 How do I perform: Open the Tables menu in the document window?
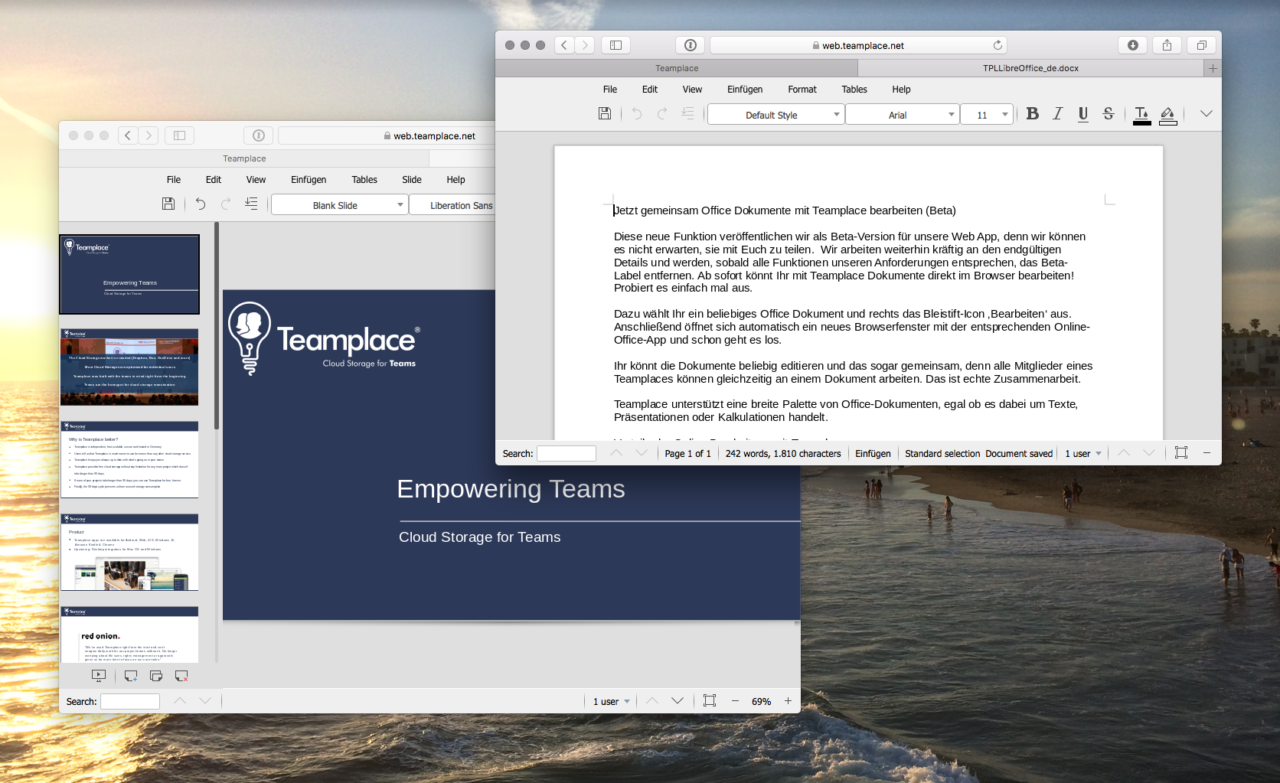click(x=854, y=89)
